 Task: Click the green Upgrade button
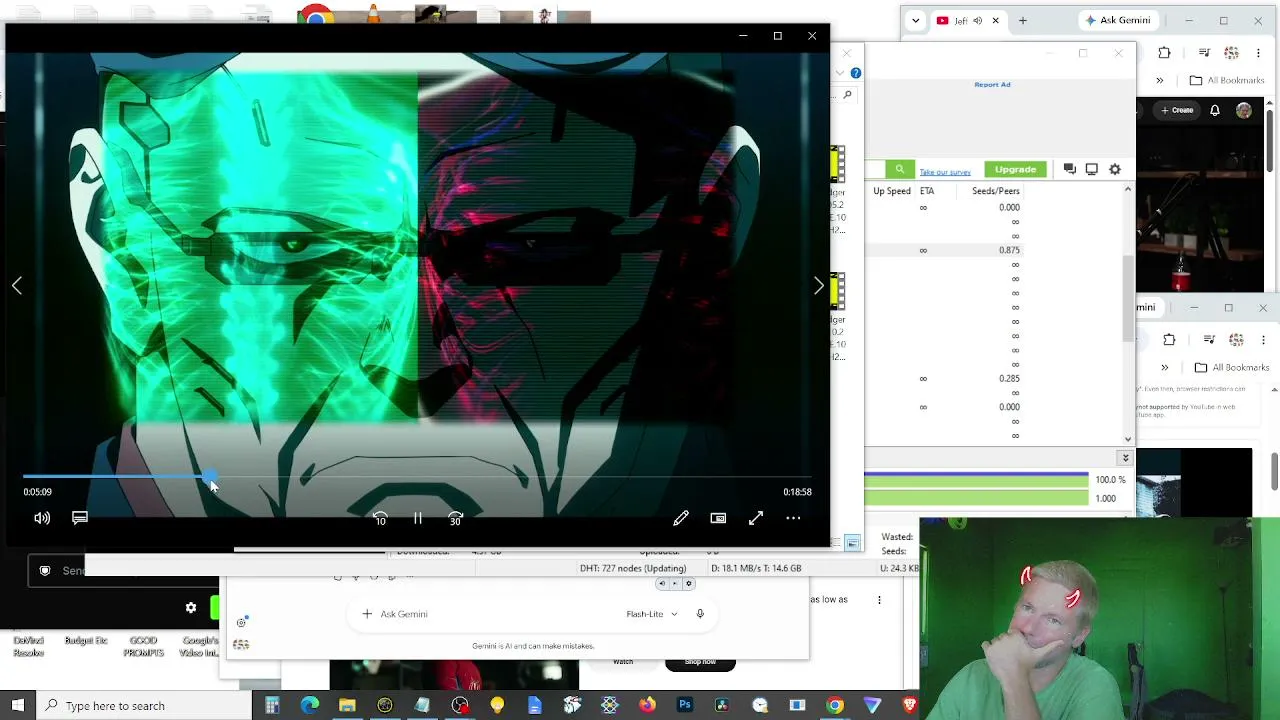coord(1015,169)
